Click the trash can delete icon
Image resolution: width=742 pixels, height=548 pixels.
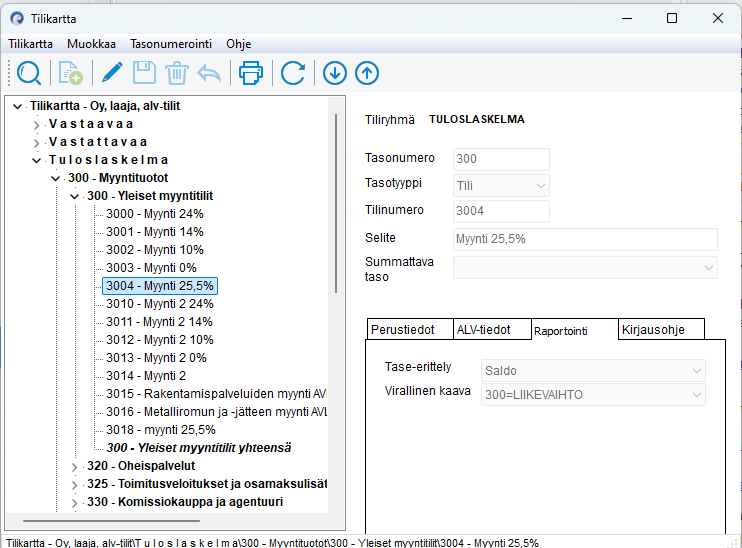[177, 73]
